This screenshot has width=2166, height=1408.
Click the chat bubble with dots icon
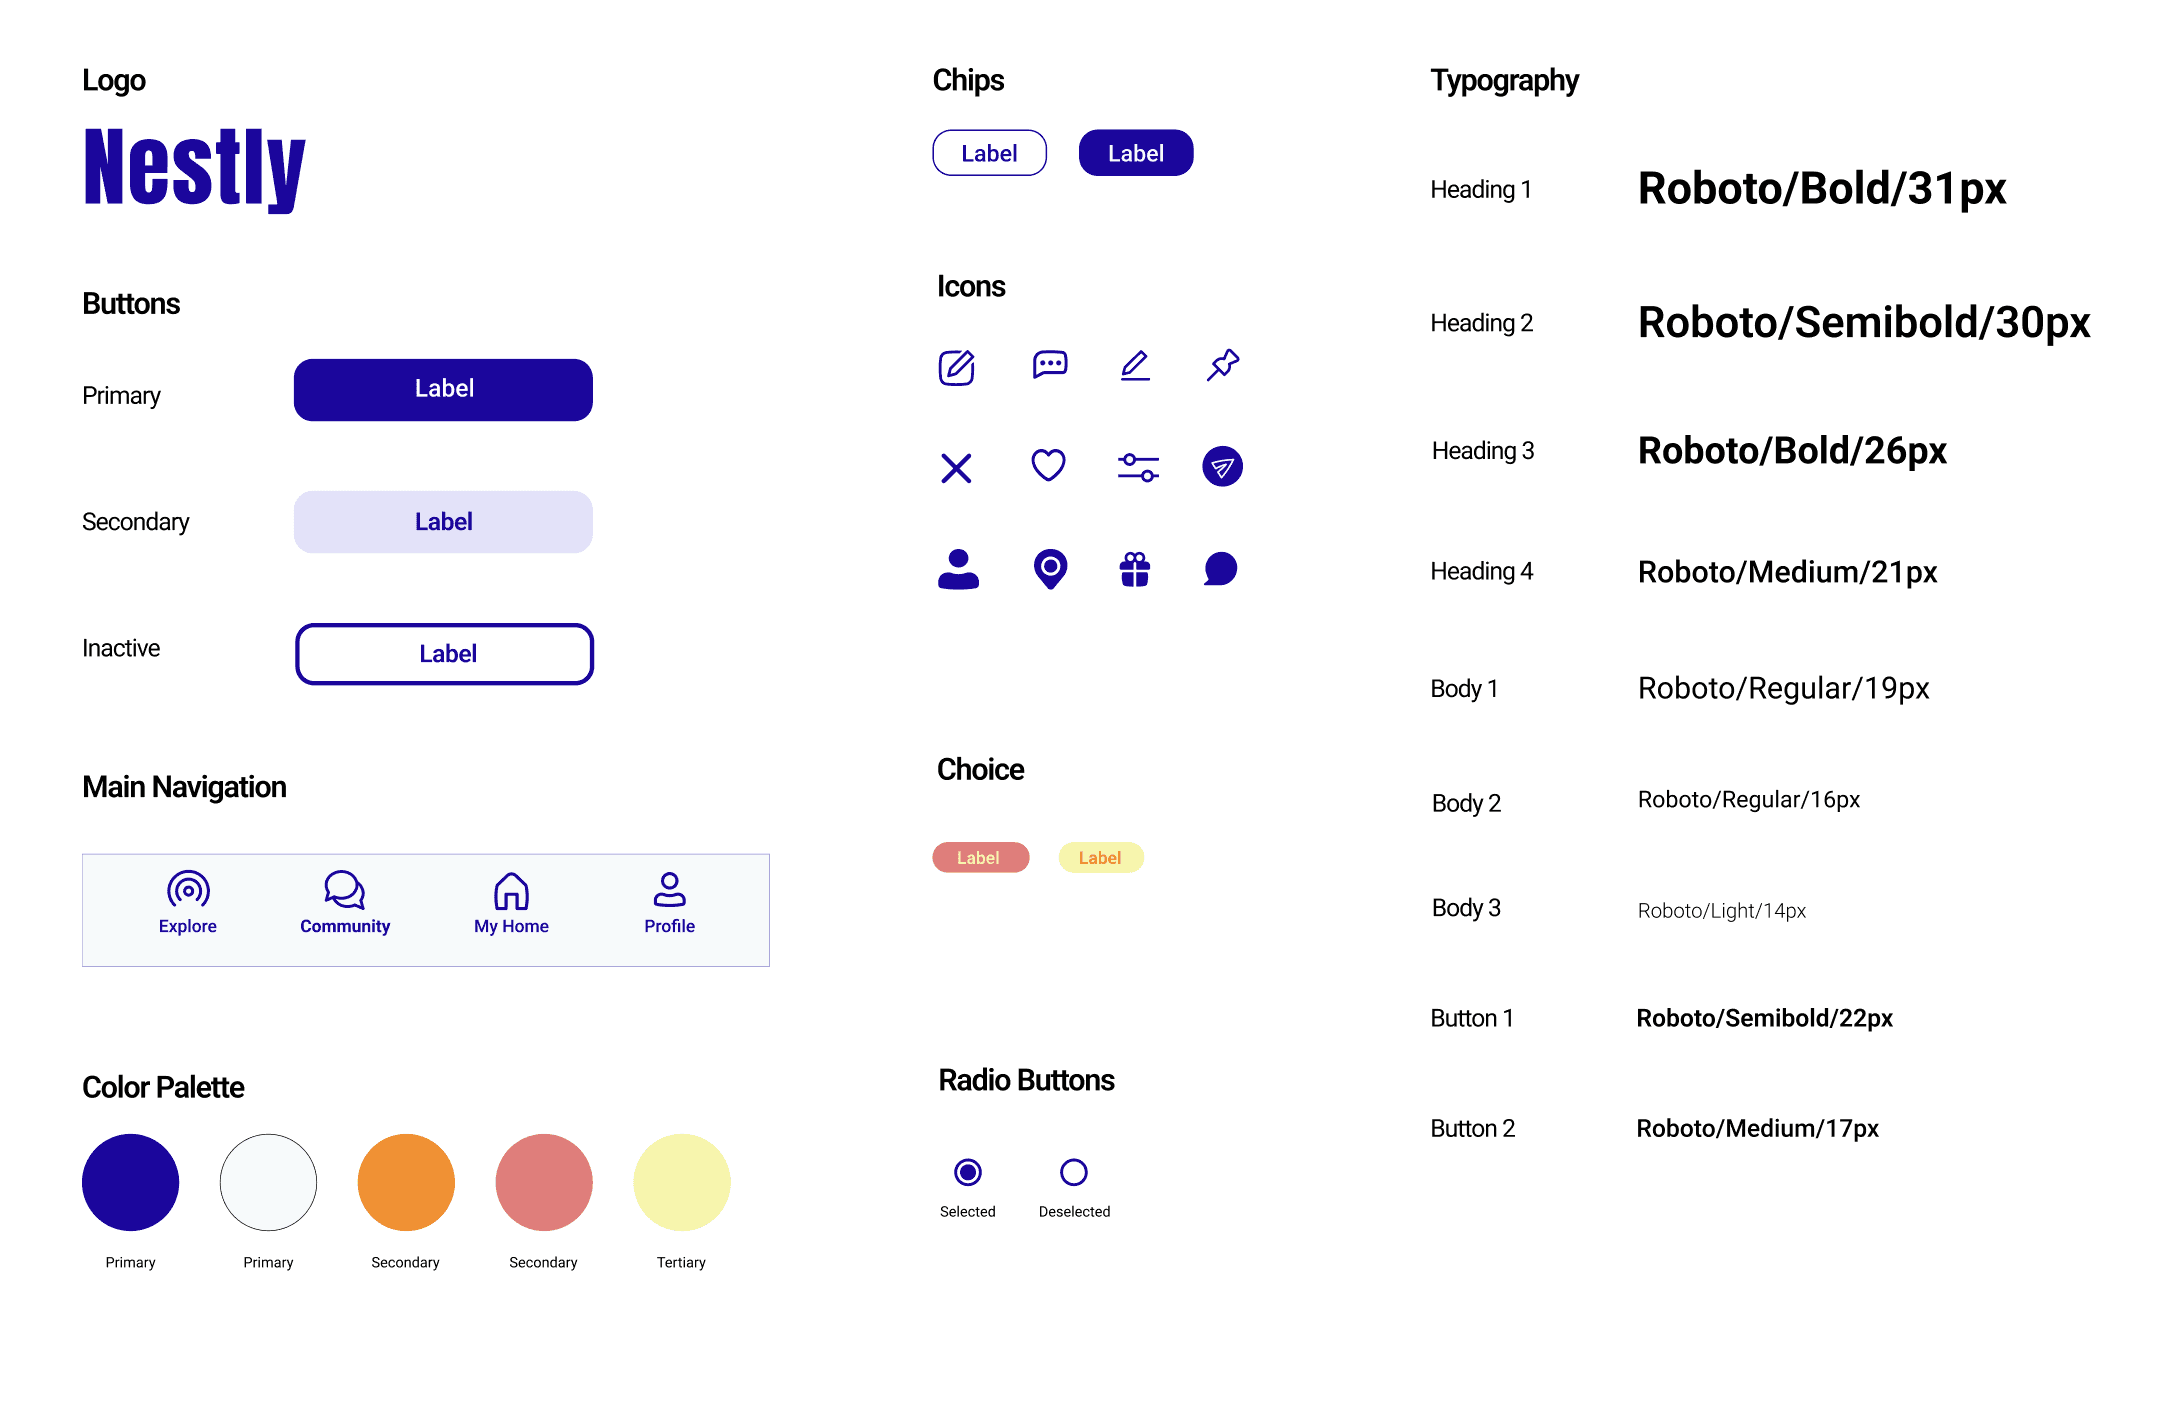pos(1049,365)
